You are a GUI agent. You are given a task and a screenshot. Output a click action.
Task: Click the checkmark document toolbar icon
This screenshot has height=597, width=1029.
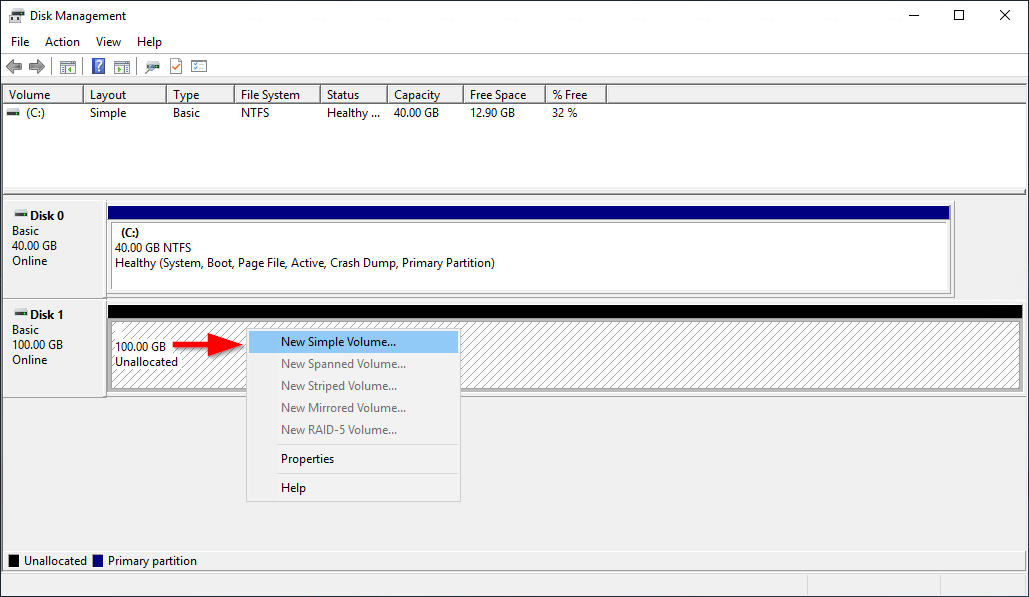point(176,67)
